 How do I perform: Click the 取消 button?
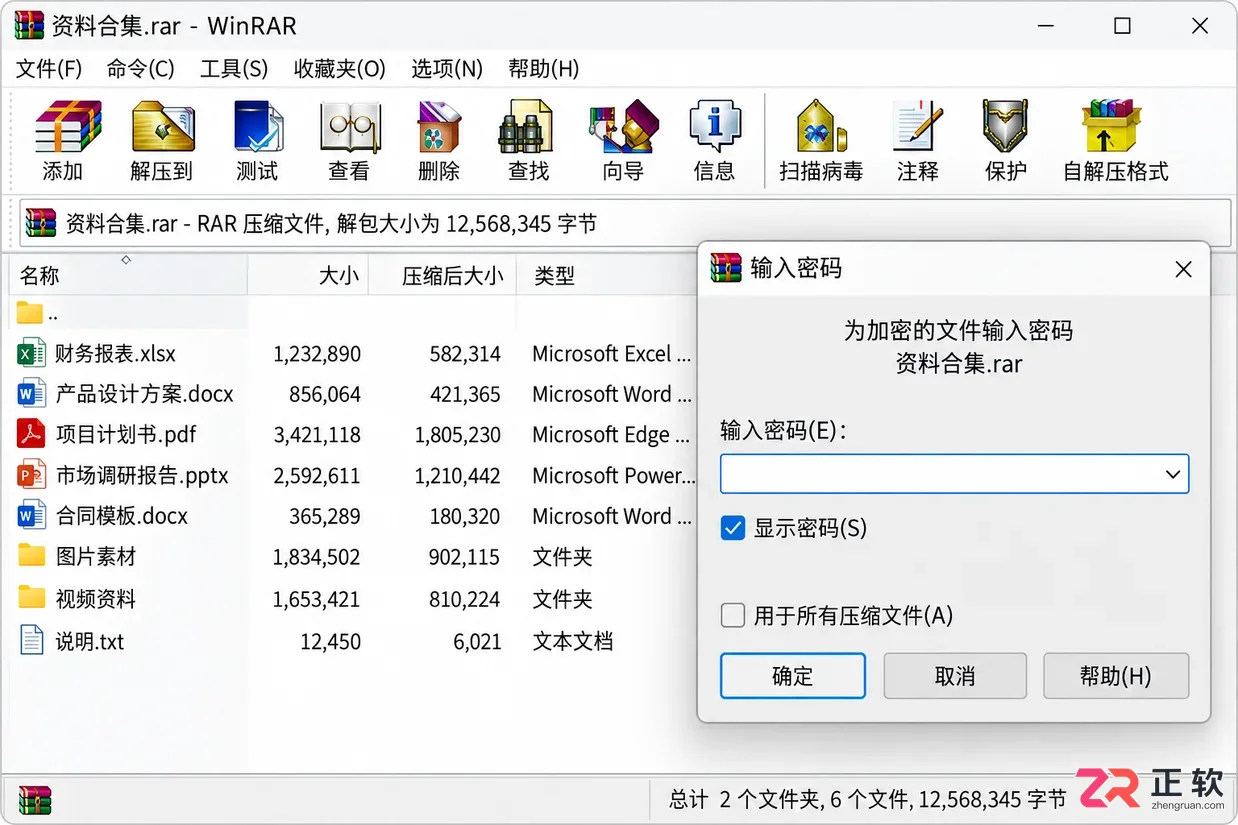tap(955, 676)
